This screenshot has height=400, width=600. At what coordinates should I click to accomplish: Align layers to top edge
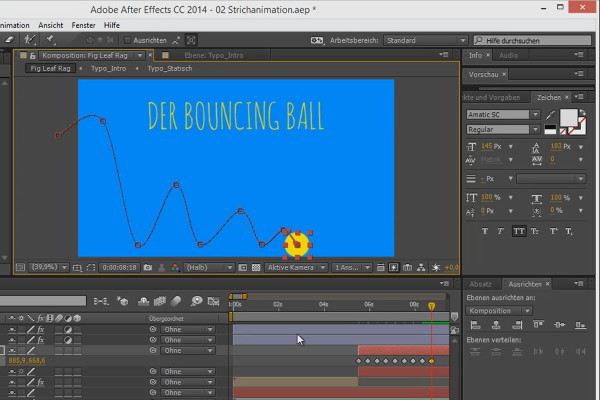click(538, 325)
